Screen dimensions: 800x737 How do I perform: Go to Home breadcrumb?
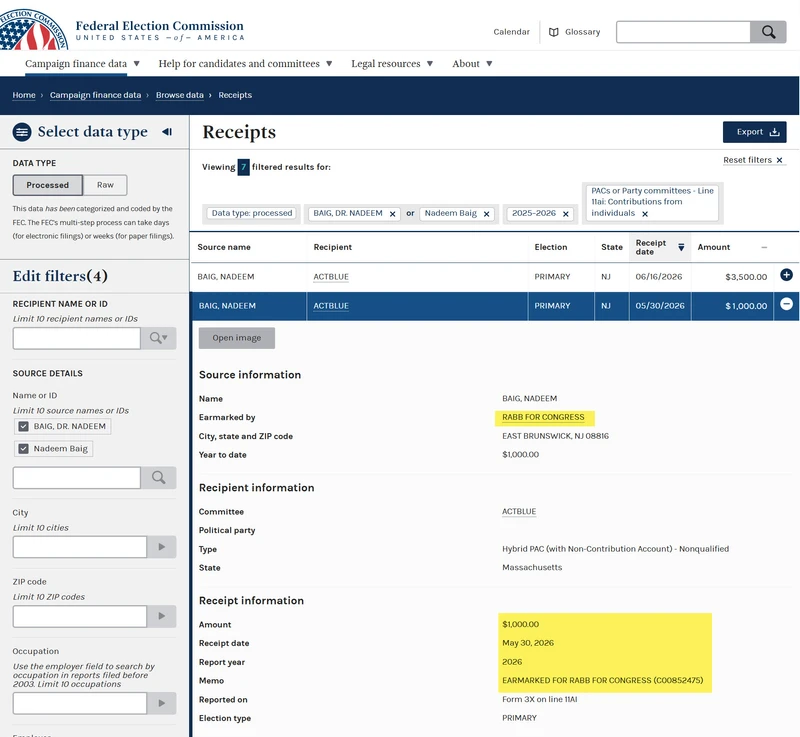click(x=24, y=95)
